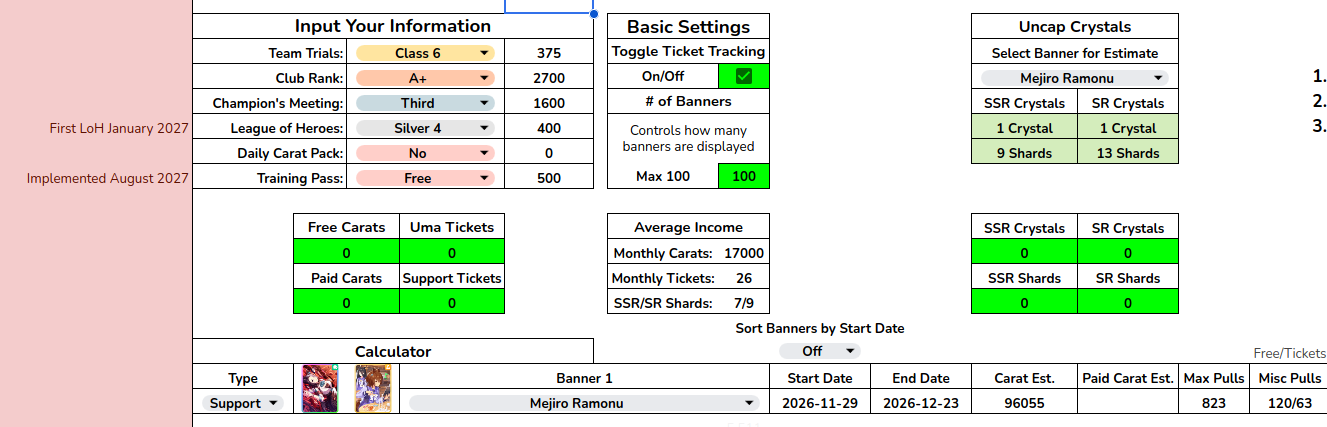Select the Basic Settings header
Image resolution: width=1327 pixels, height=427 pixels.
pos(688,27)
